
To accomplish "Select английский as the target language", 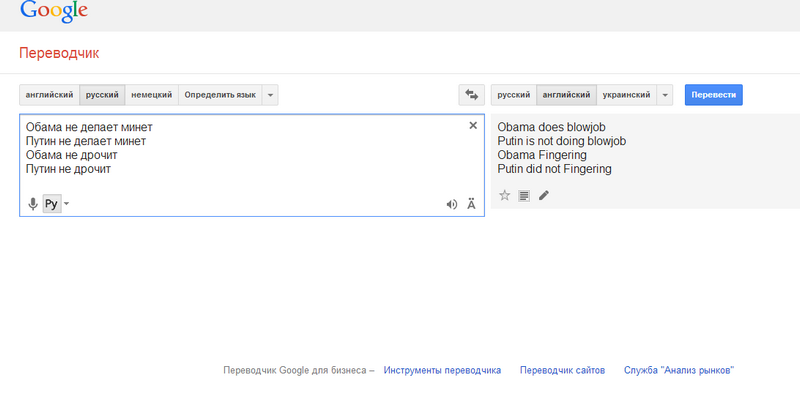I will point(566,95).
